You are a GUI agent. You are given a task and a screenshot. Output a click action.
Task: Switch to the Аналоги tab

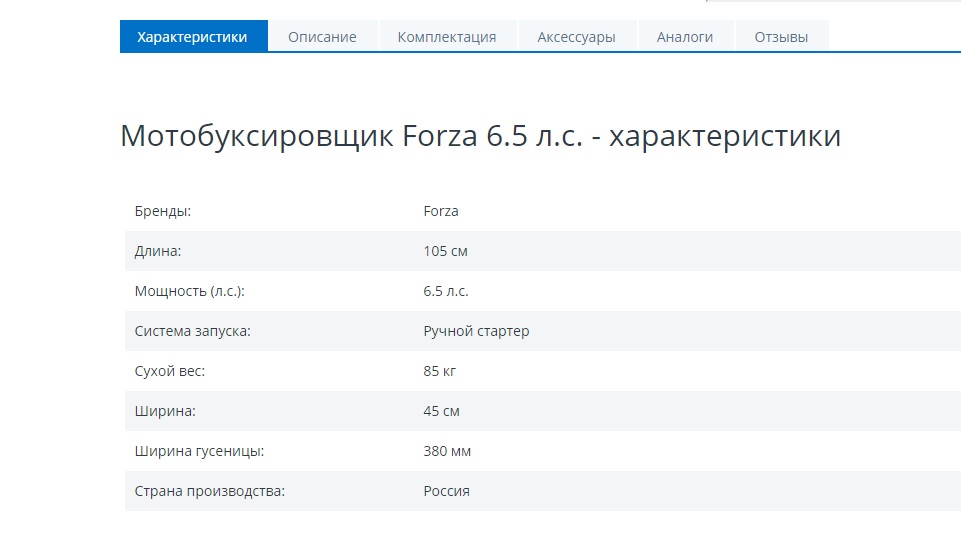tap(685, 37)
